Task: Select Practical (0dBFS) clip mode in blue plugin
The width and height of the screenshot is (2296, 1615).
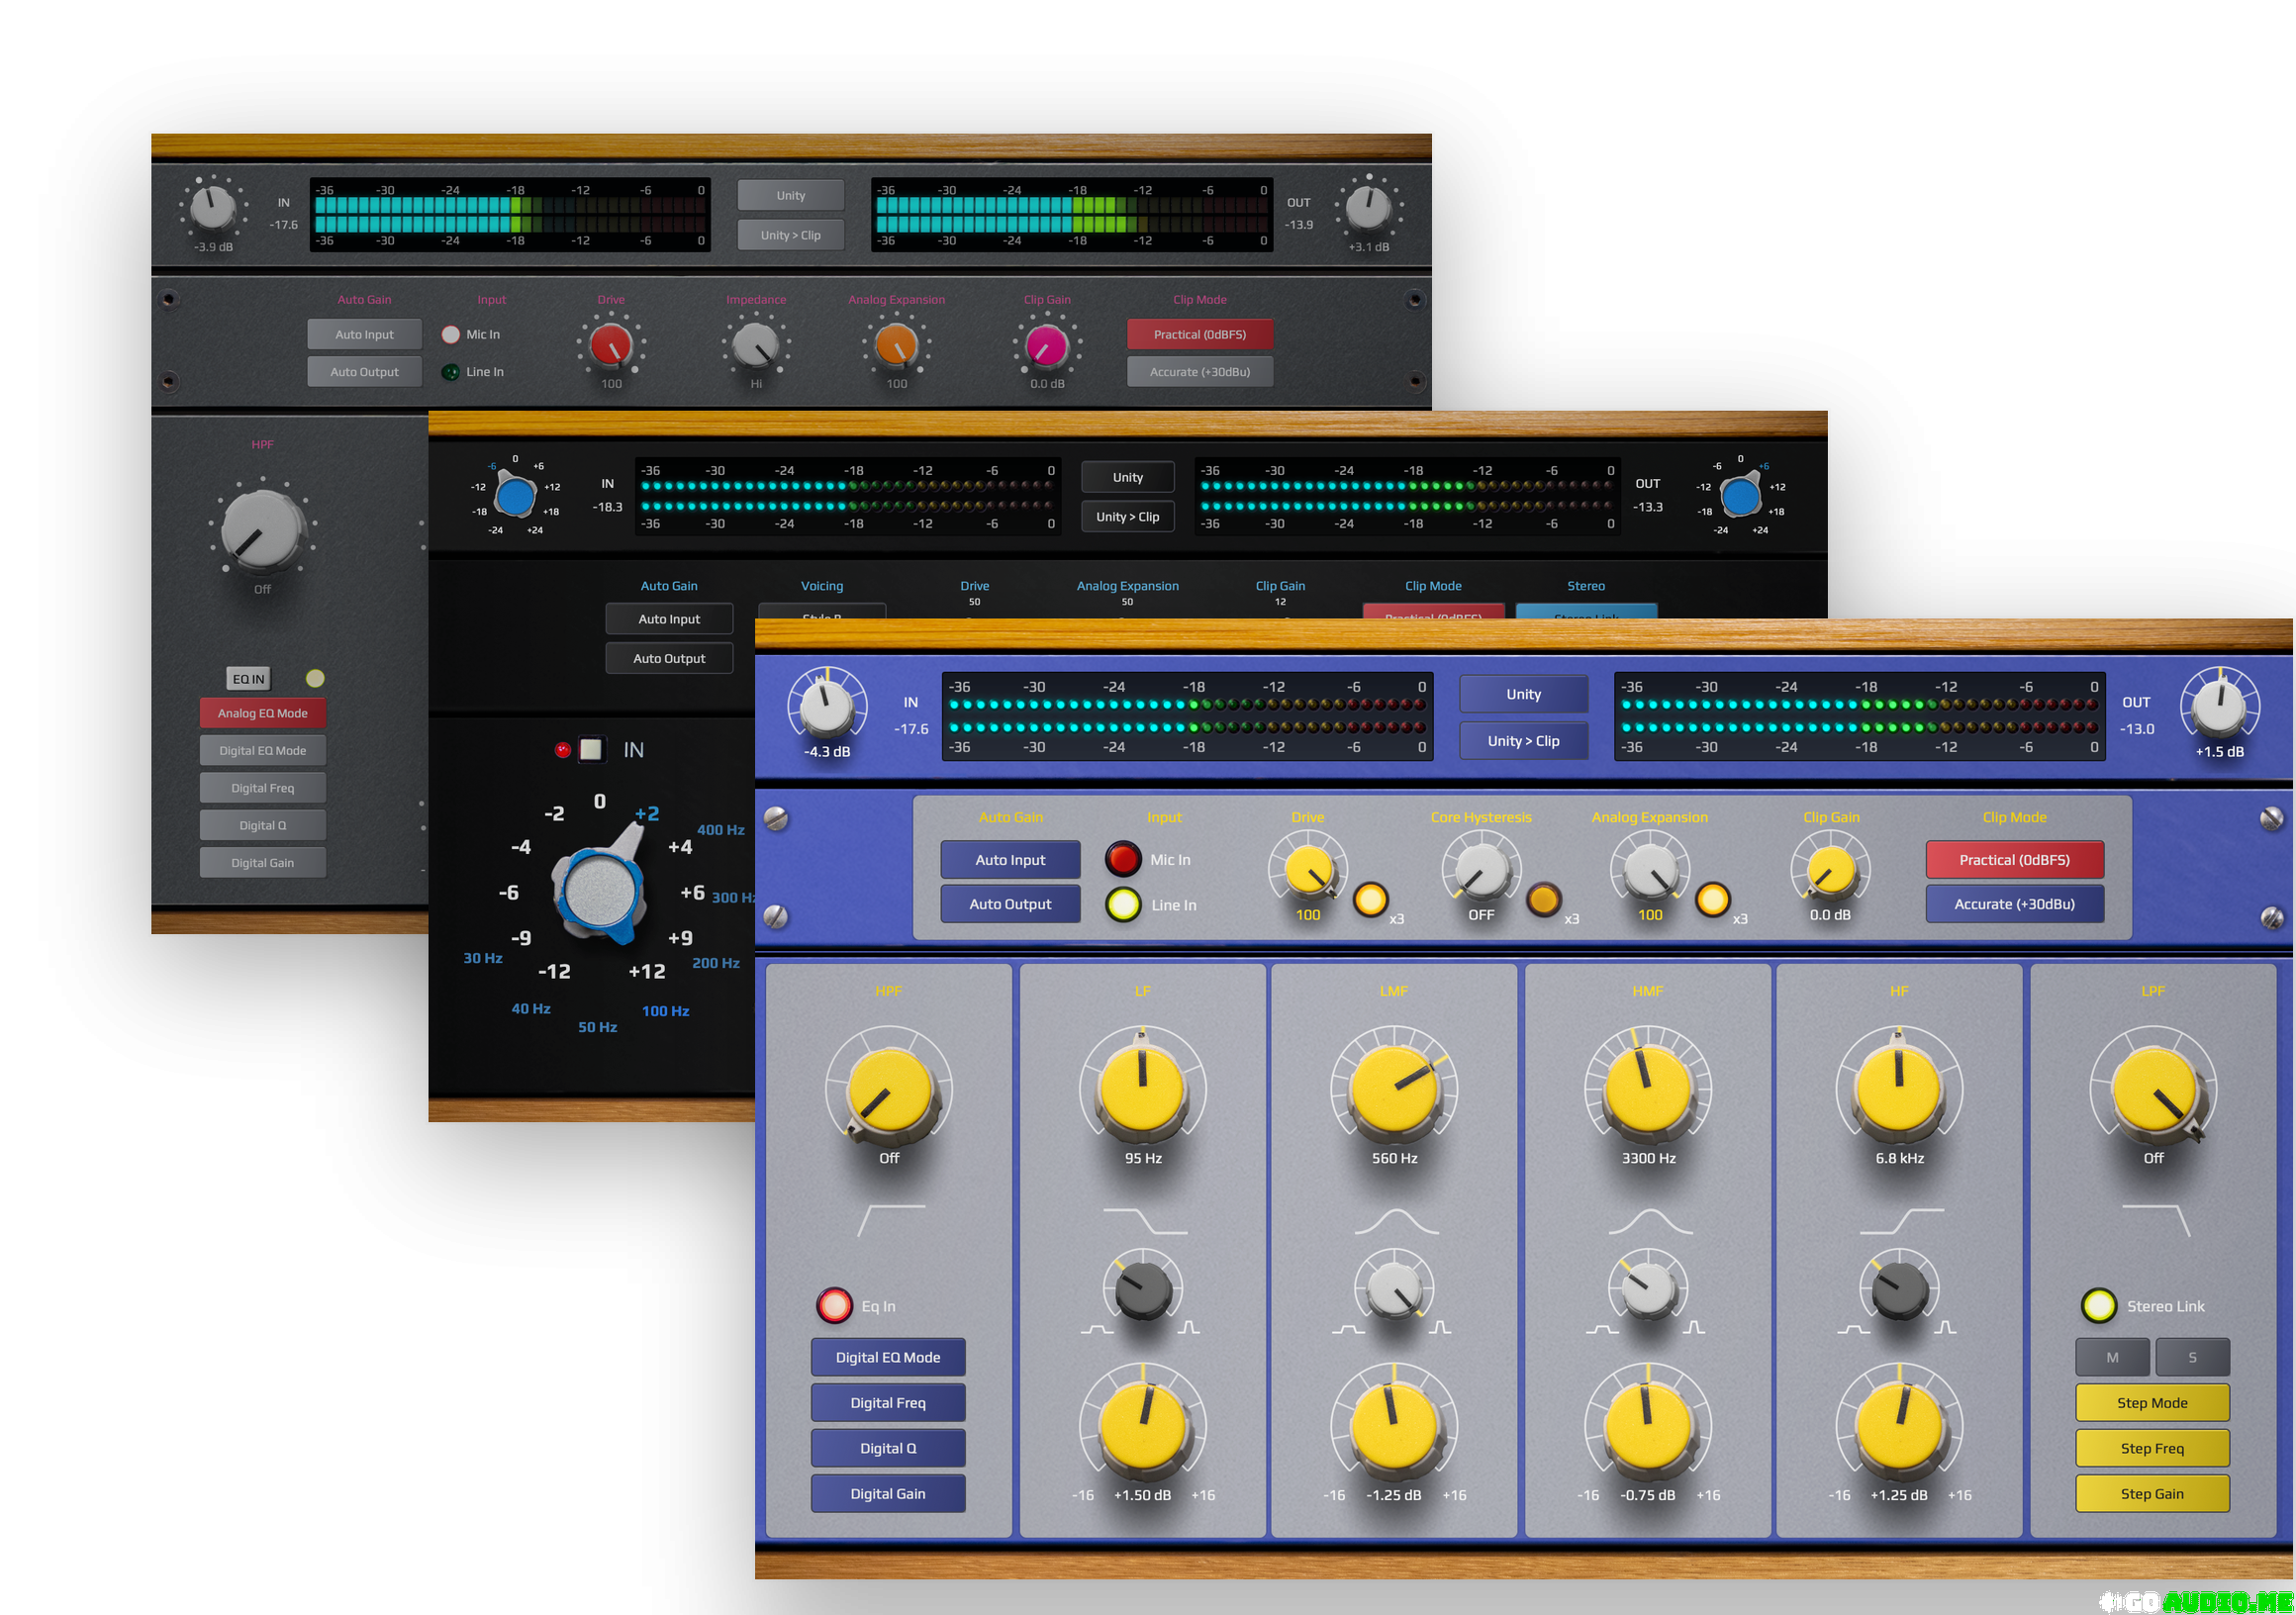Action: 2015,860
